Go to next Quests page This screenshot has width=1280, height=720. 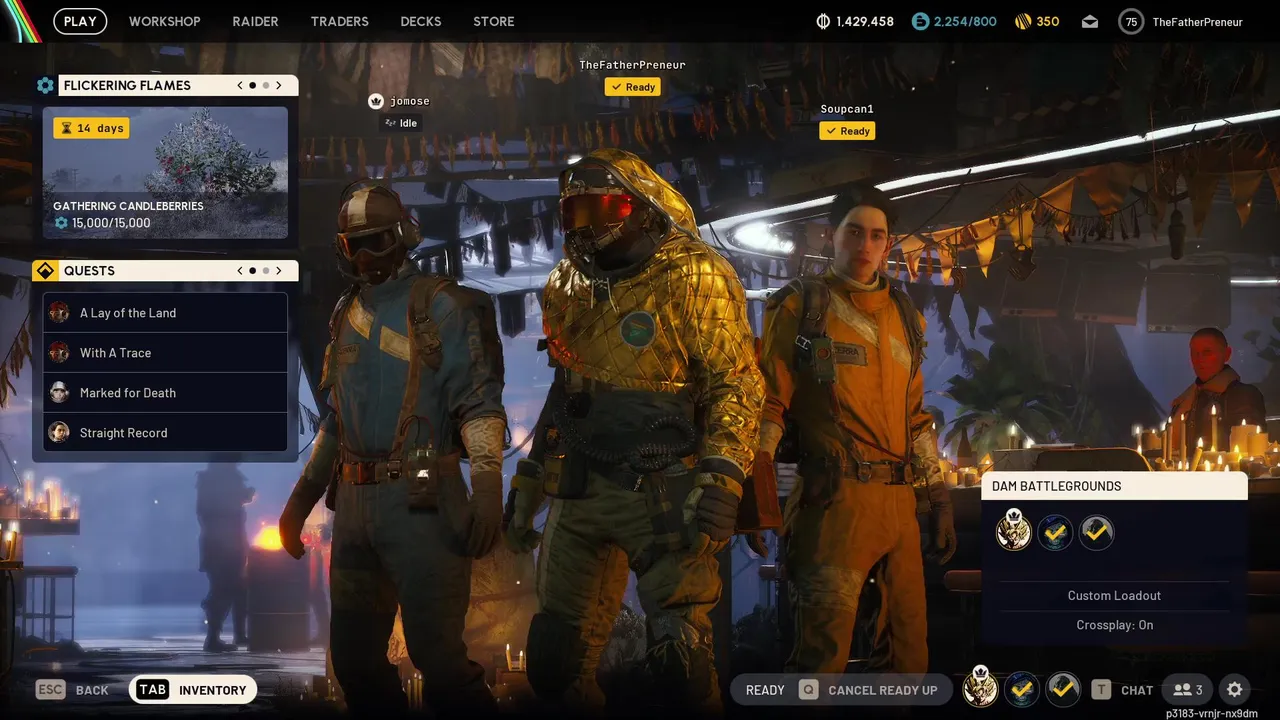tap(279, 271)
